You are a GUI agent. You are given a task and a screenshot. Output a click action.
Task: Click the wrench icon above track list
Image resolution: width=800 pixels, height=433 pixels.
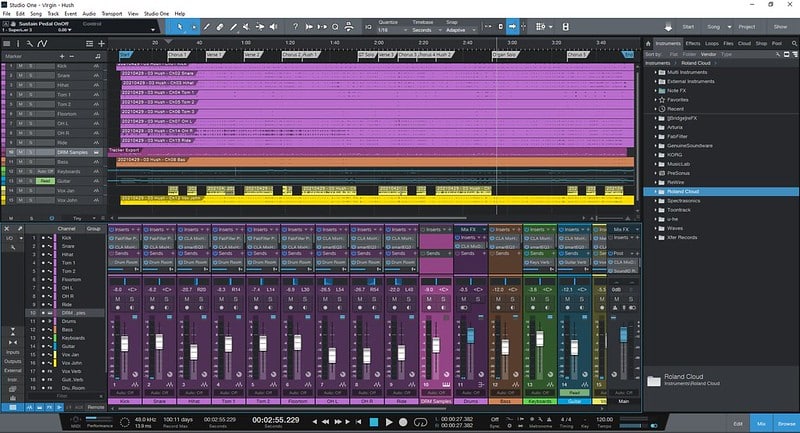click(x=30, y=44)
